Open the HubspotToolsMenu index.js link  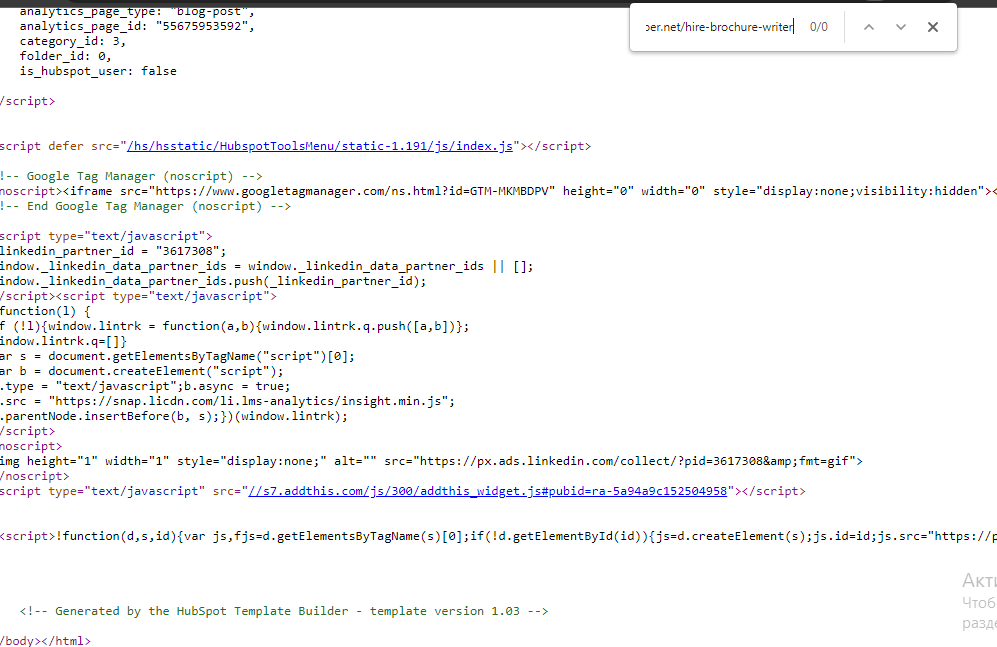[x=320, y=146]
